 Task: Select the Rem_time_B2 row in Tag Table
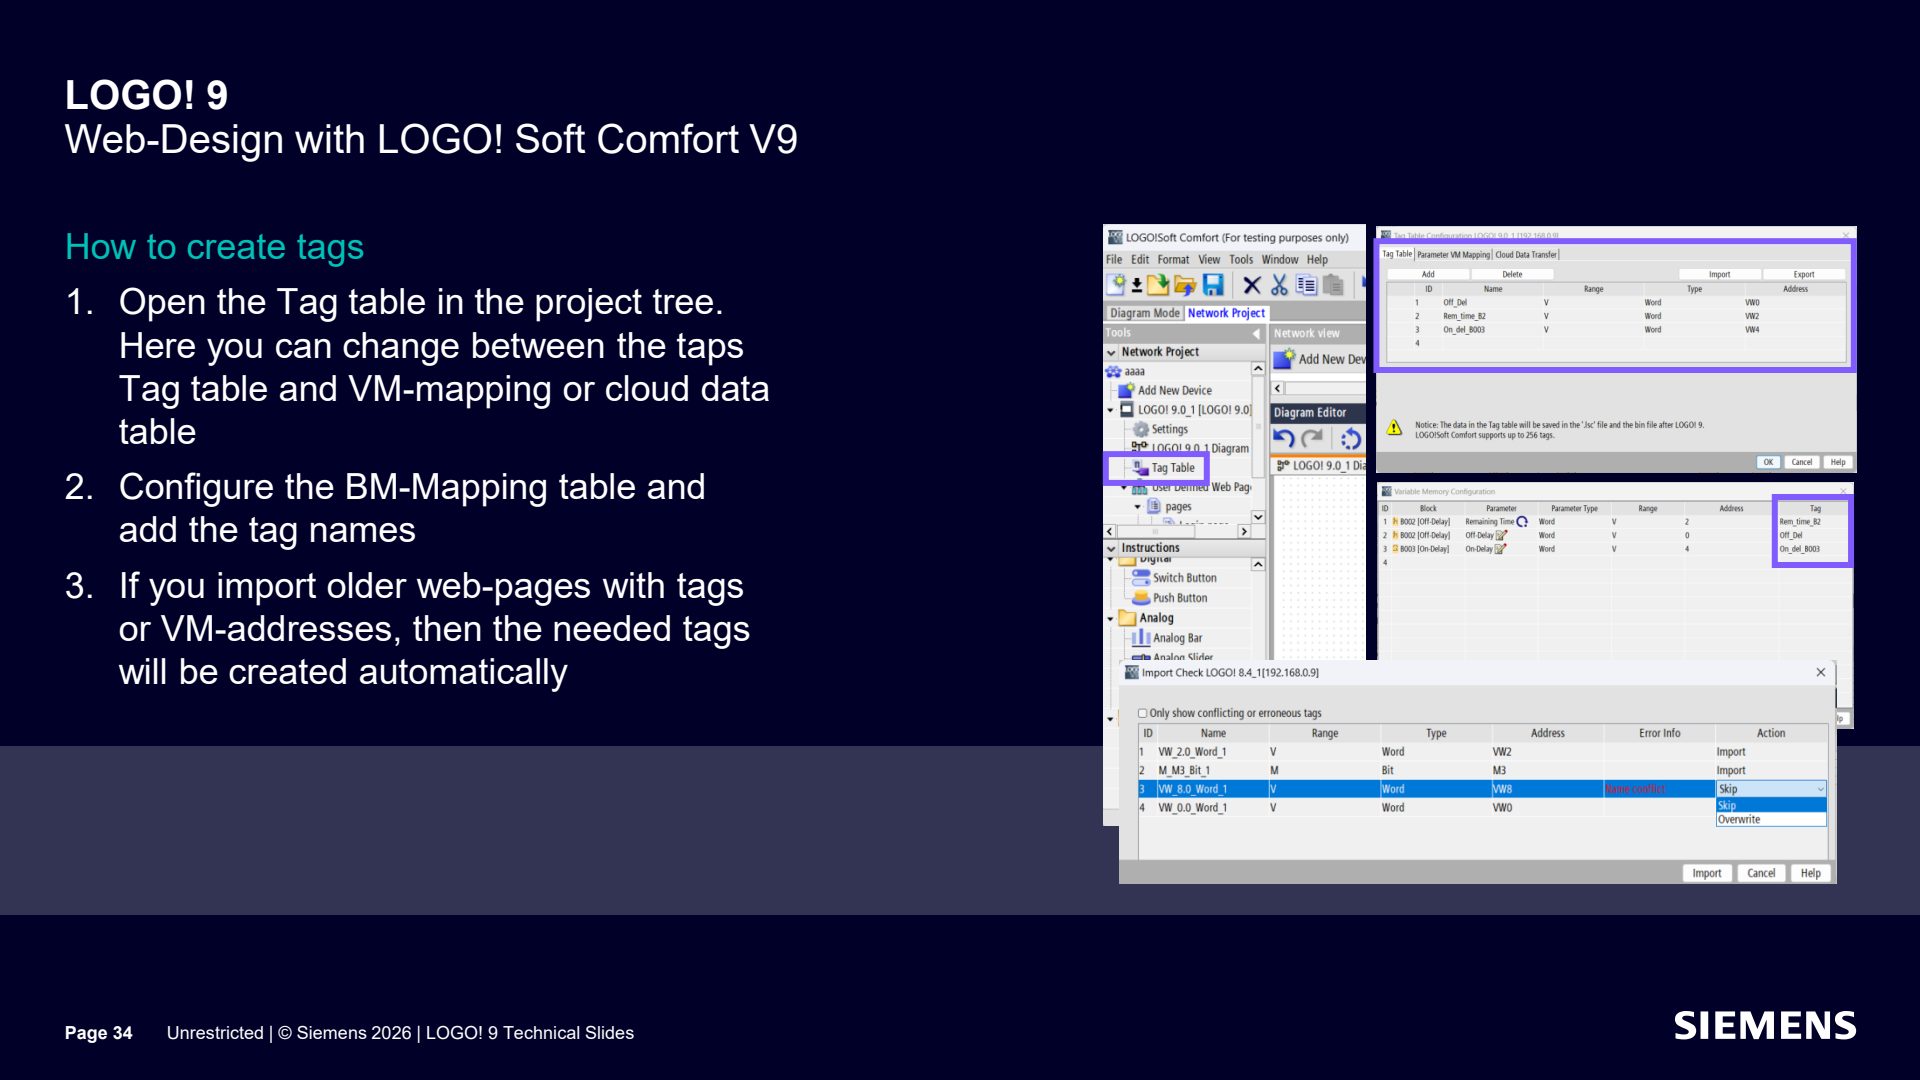point(1615,316)
